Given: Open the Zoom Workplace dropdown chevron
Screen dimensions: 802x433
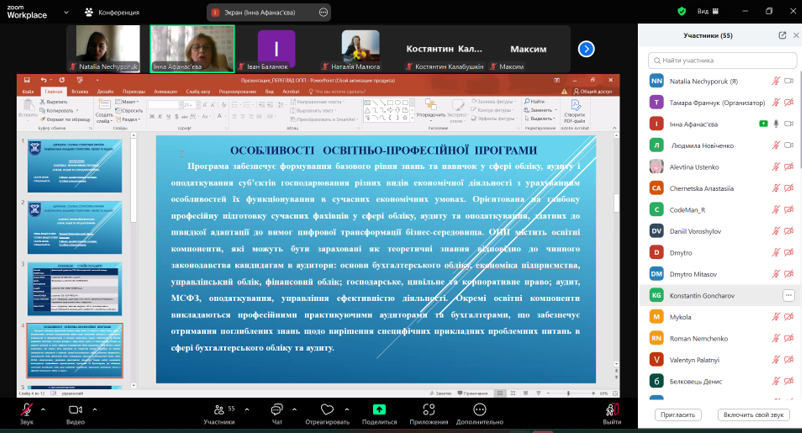Looking at the screenshot, I should [67, 12].
